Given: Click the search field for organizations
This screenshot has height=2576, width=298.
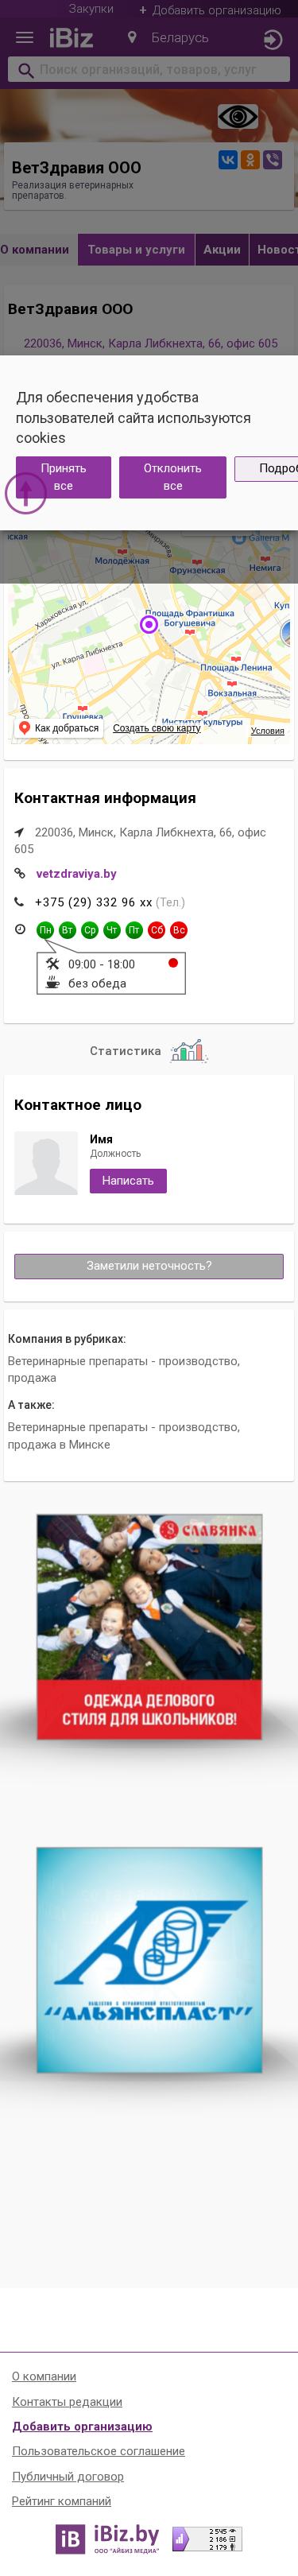Looking at the screenshot, I should click(x=149, y=70).
